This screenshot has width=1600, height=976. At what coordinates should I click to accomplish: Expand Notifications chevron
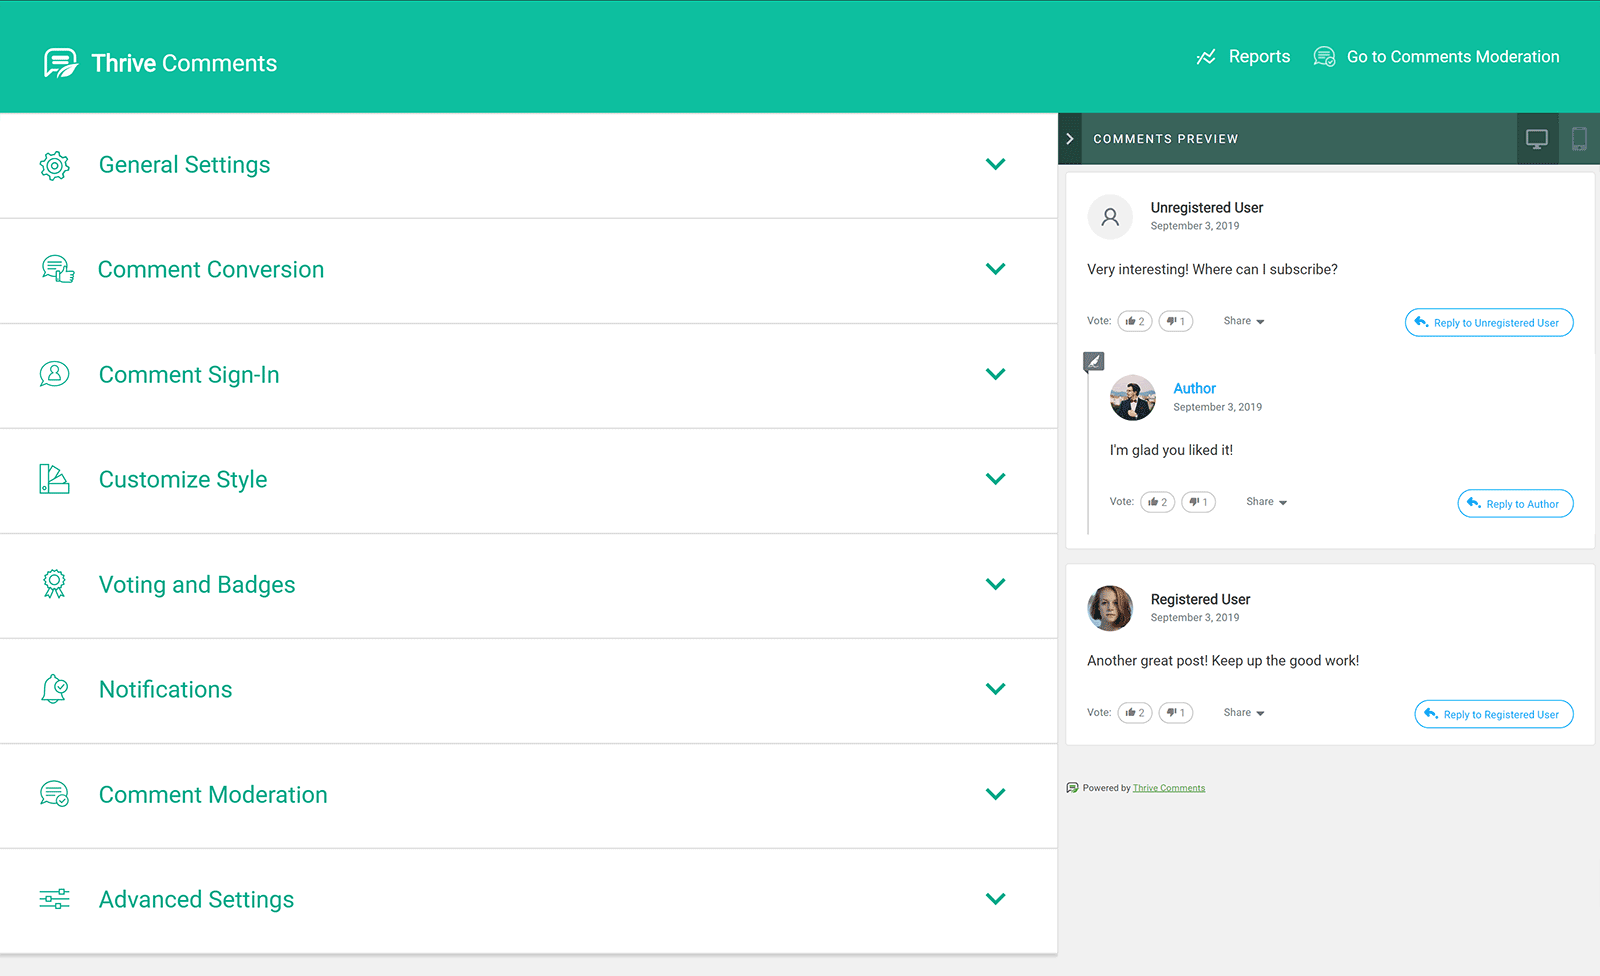pos(995,689)
